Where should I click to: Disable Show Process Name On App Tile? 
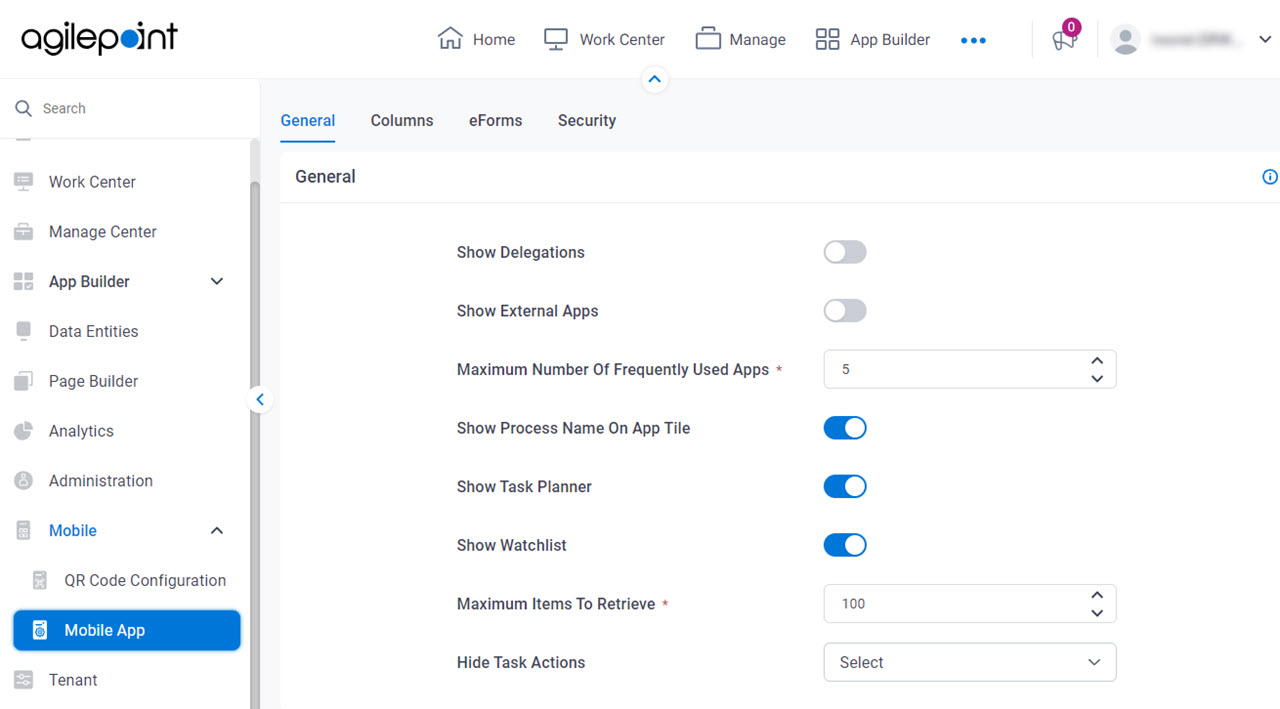click(x=845, y=428)
